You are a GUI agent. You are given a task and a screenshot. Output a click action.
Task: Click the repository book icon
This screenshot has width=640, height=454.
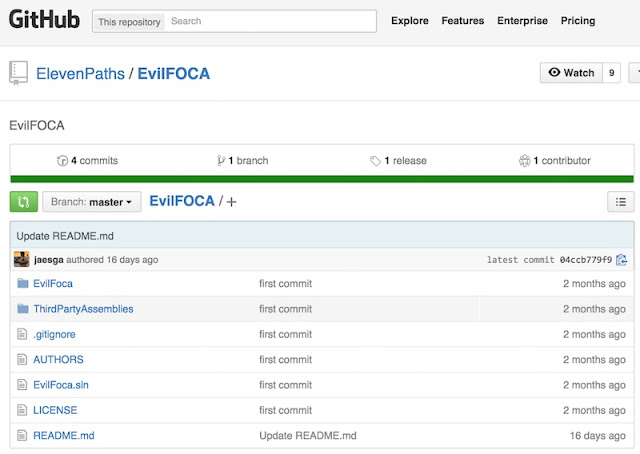pyautogui.click(x=18, y=73)
